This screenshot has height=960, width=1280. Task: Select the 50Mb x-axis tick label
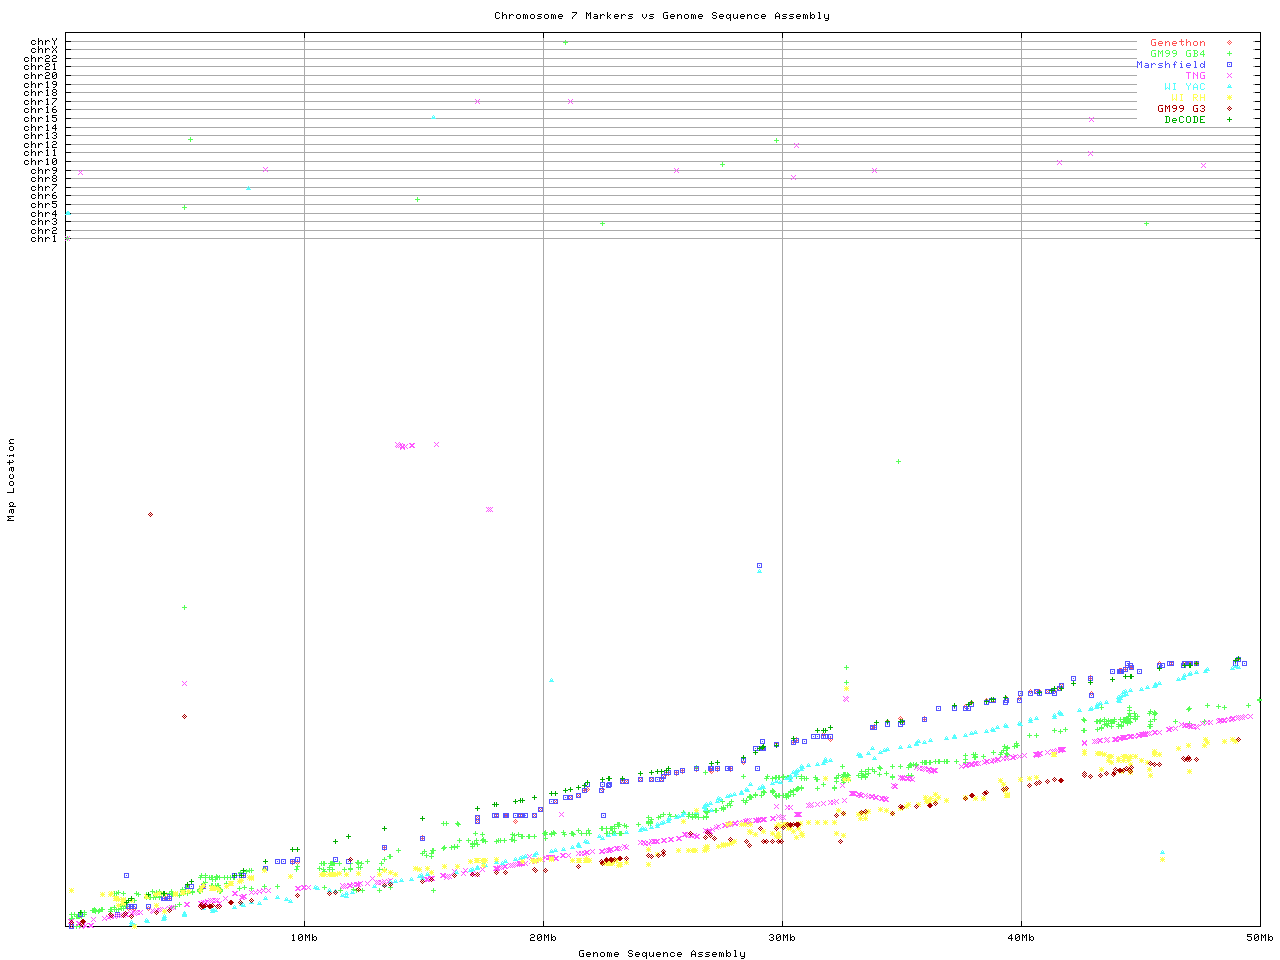tap(1260, 938)
